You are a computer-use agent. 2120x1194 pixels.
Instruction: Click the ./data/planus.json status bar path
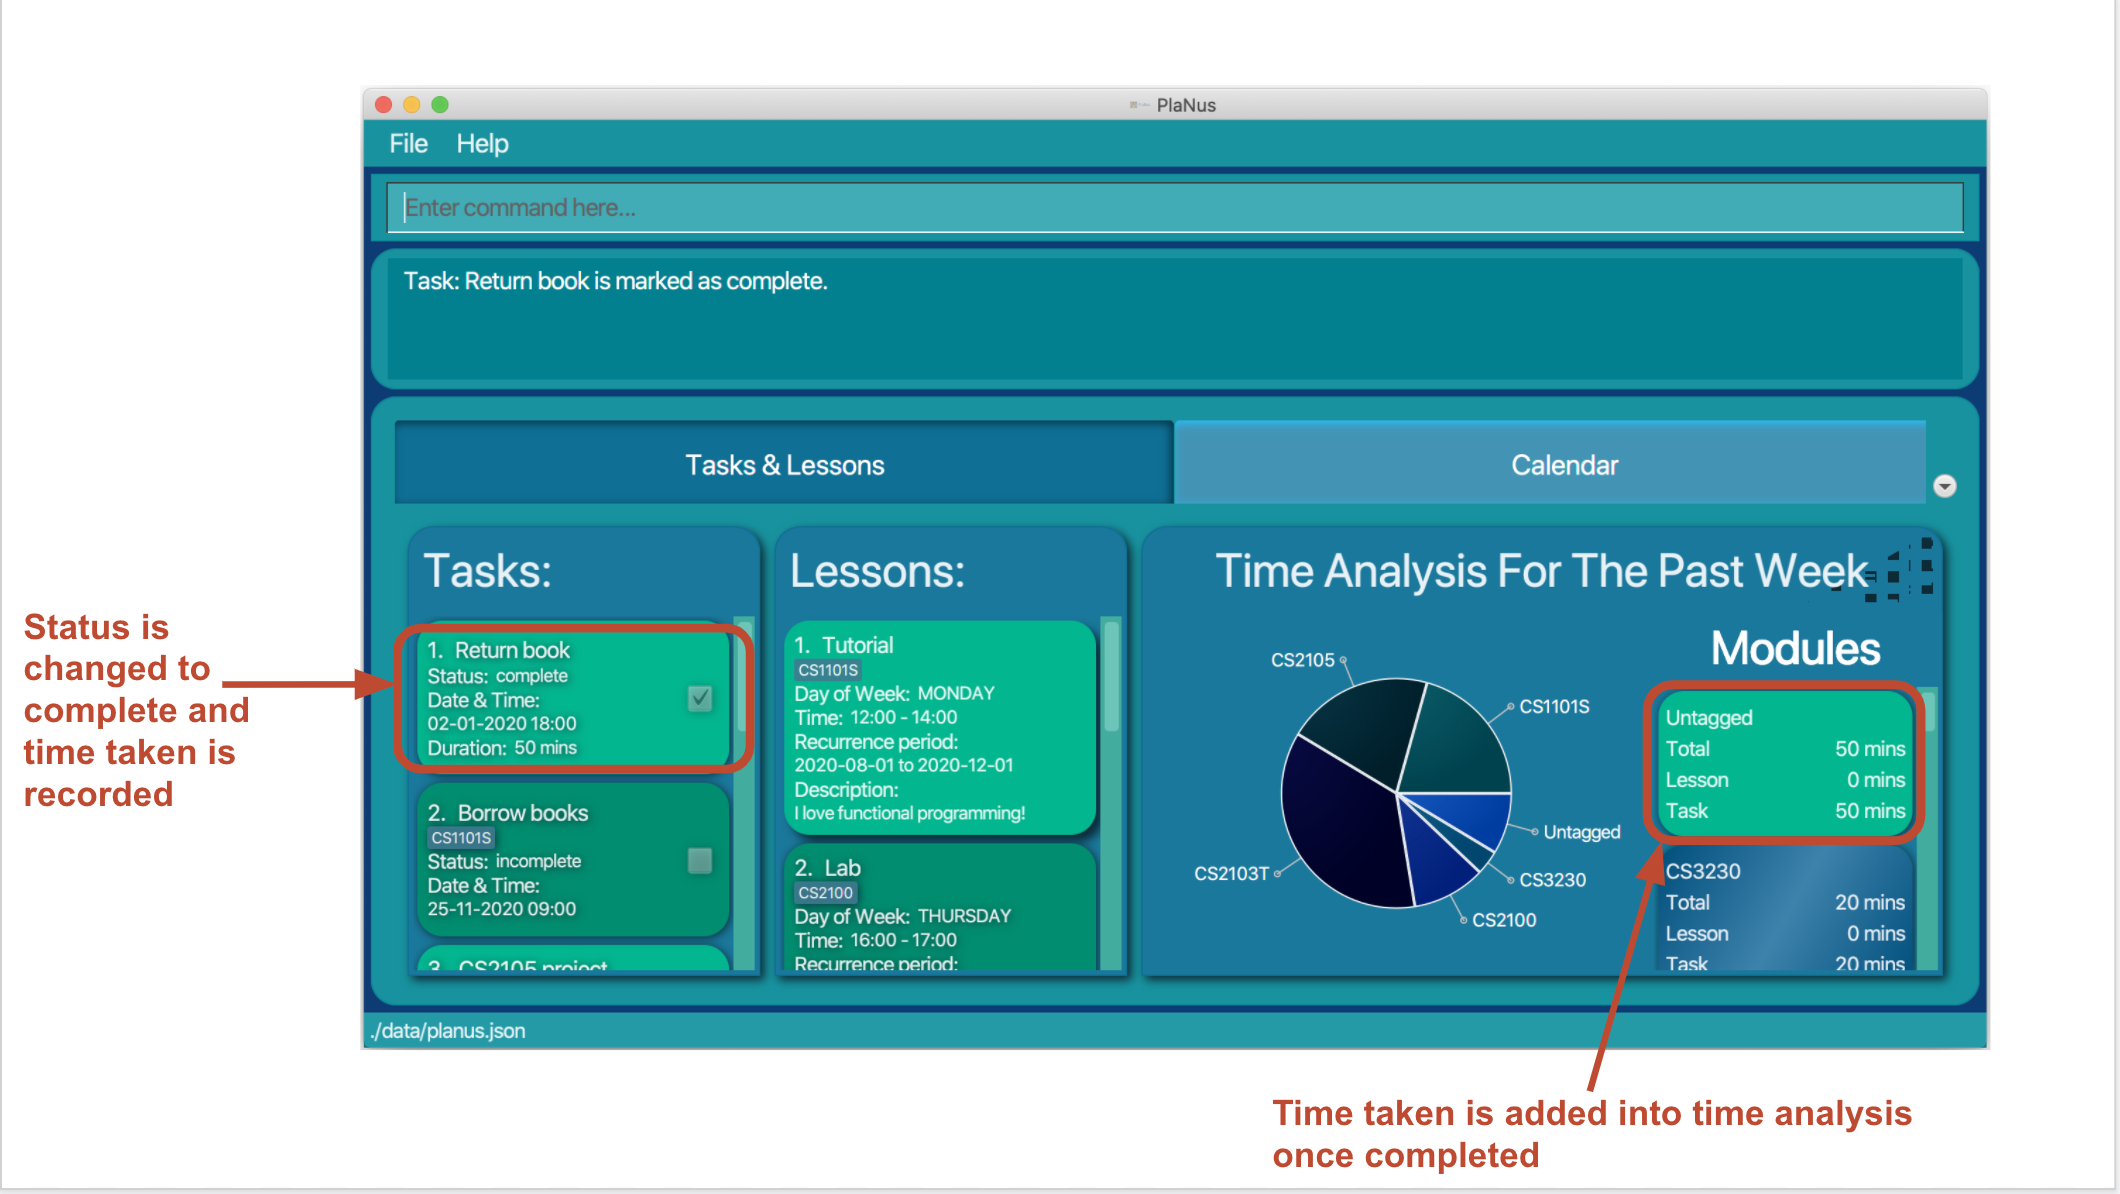448,1031
